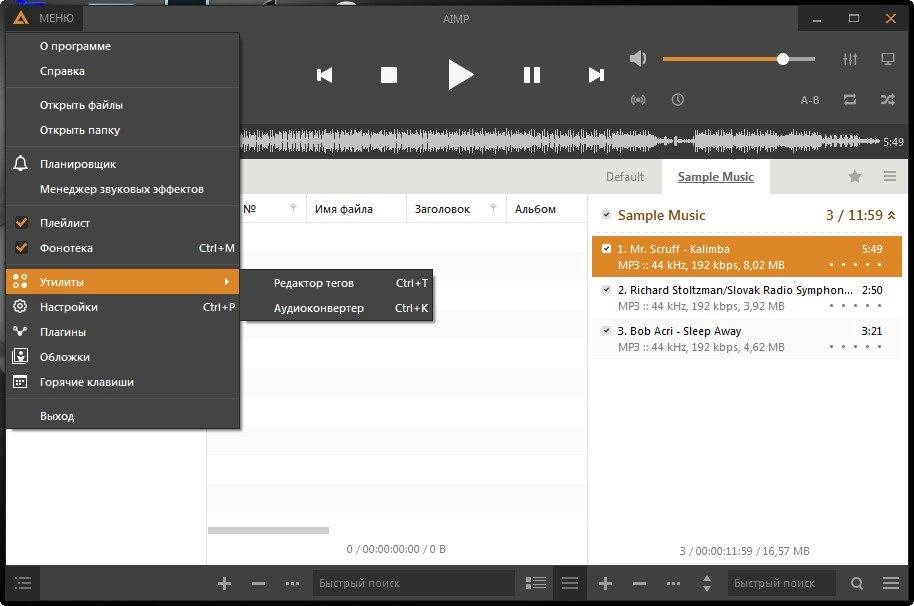Click the Заголовок column filter icon

(x=493, y=208)
